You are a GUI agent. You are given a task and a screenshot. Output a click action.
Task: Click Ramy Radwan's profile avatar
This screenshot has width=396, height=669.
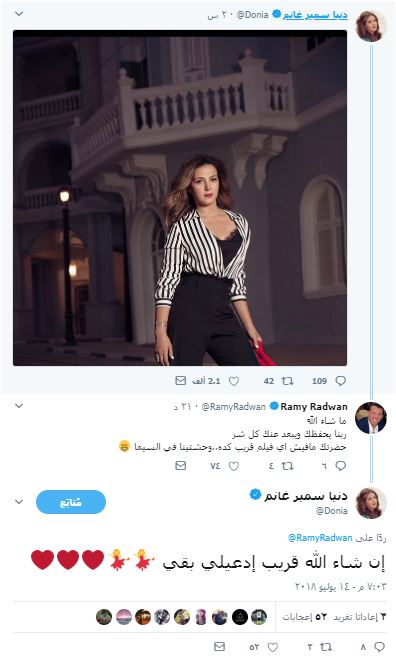tap(371, 418)
